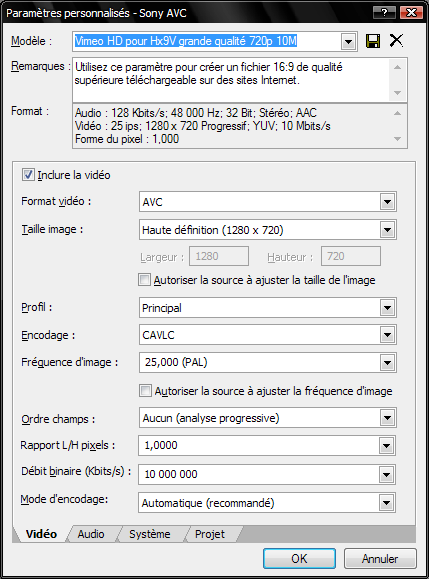
Task: Open the Taille image dropdown
Action: pos(387,230)
